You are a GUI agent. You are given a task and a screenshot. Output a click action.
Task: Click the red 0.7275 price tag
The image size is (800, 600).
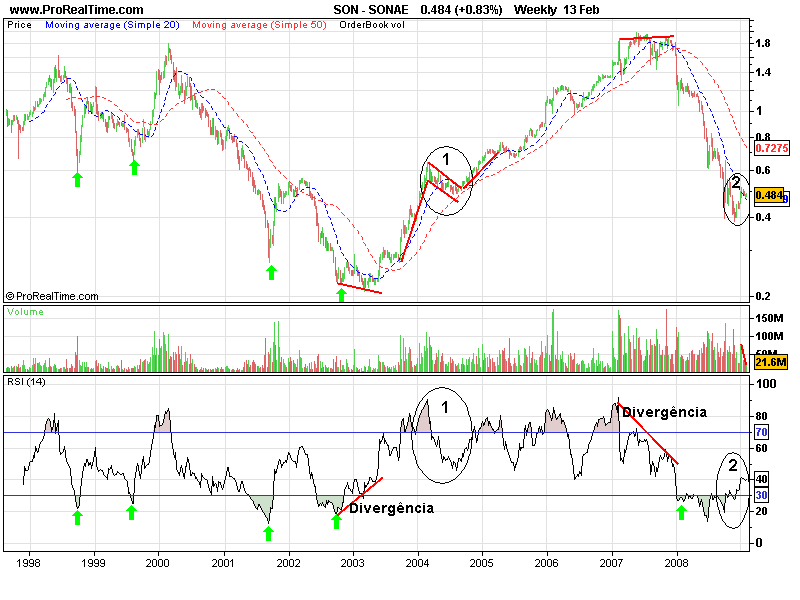pyautogui.click(x=771, y=148)
